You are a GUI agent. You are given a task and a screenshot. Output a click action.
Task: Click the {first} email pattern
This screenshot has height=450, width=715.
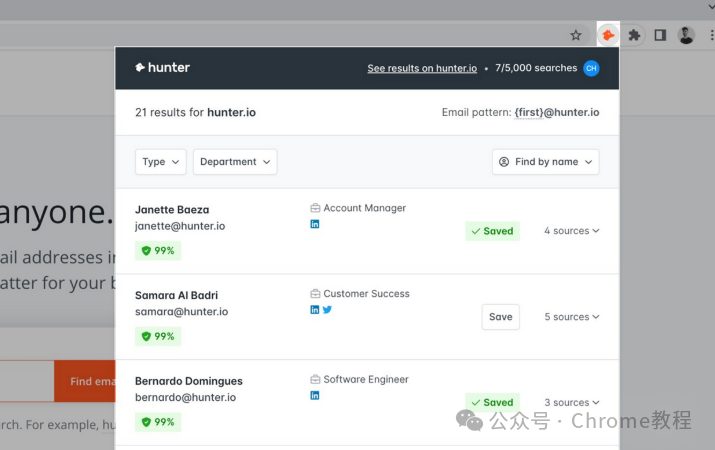(x=528, y=112)
